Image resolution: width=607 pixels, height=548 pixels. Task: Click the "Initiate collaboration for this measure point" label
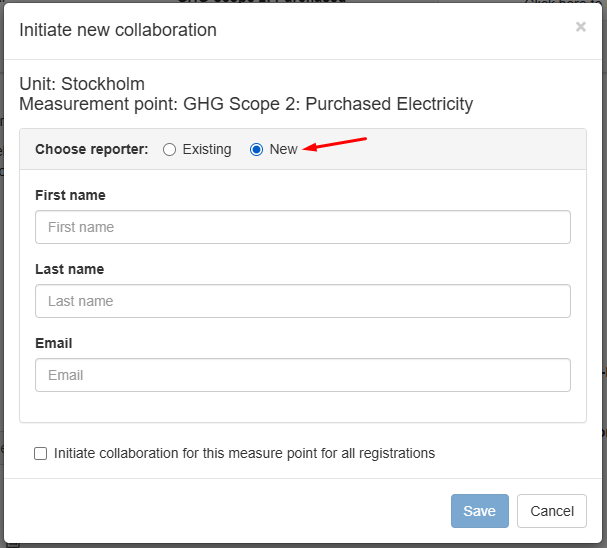click(244, 454)
